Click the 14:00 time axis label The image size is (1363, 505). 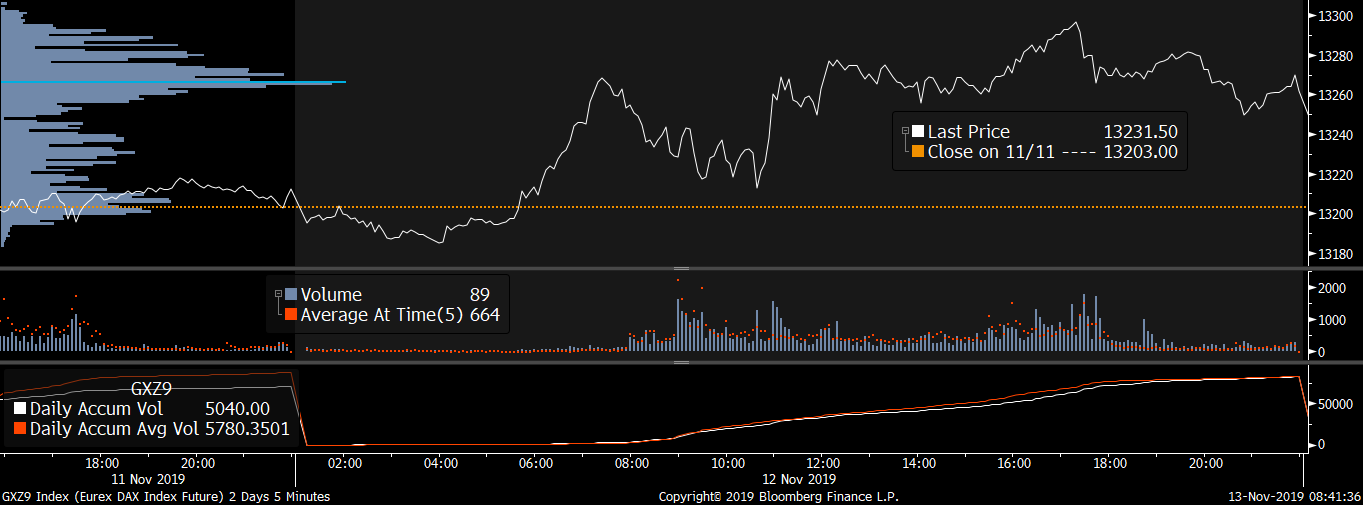919,463
